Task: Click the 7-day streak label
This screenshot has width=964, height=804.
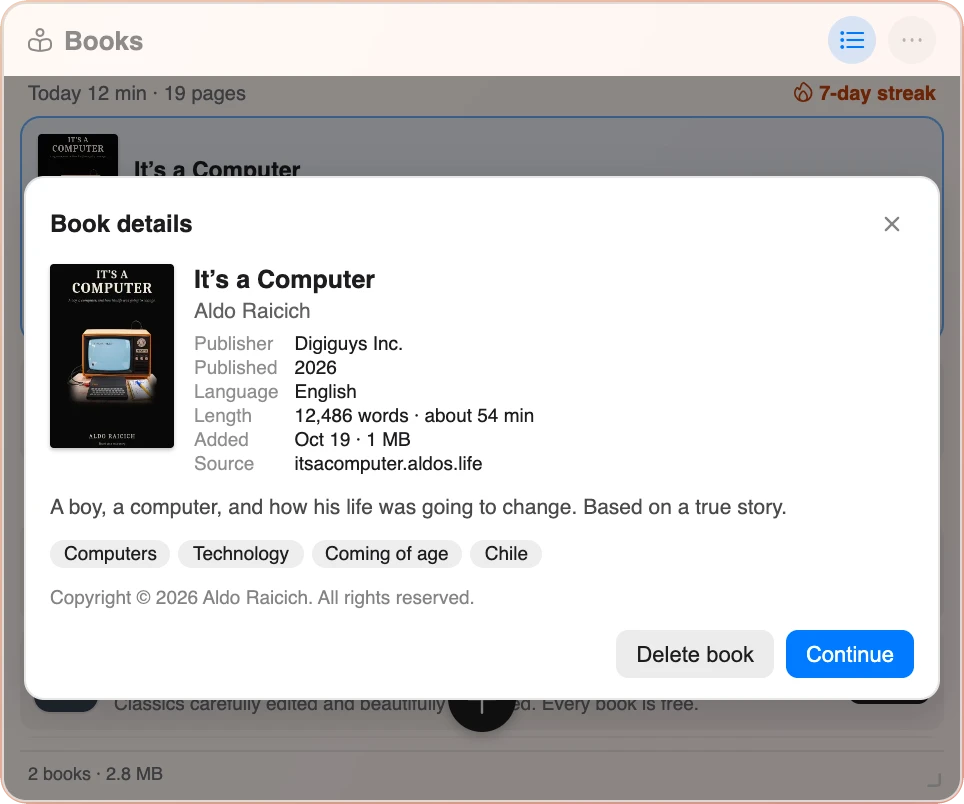Action: [877, 93]
